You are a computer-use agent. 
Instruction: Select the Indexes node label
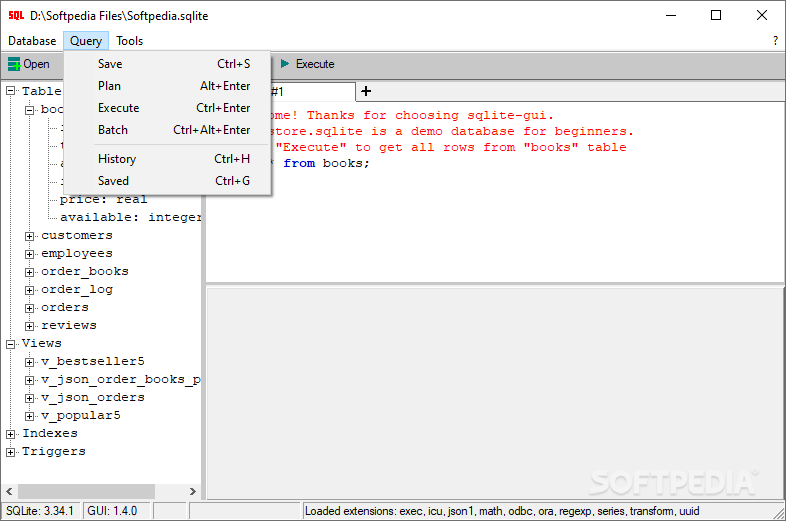[50, 433]
